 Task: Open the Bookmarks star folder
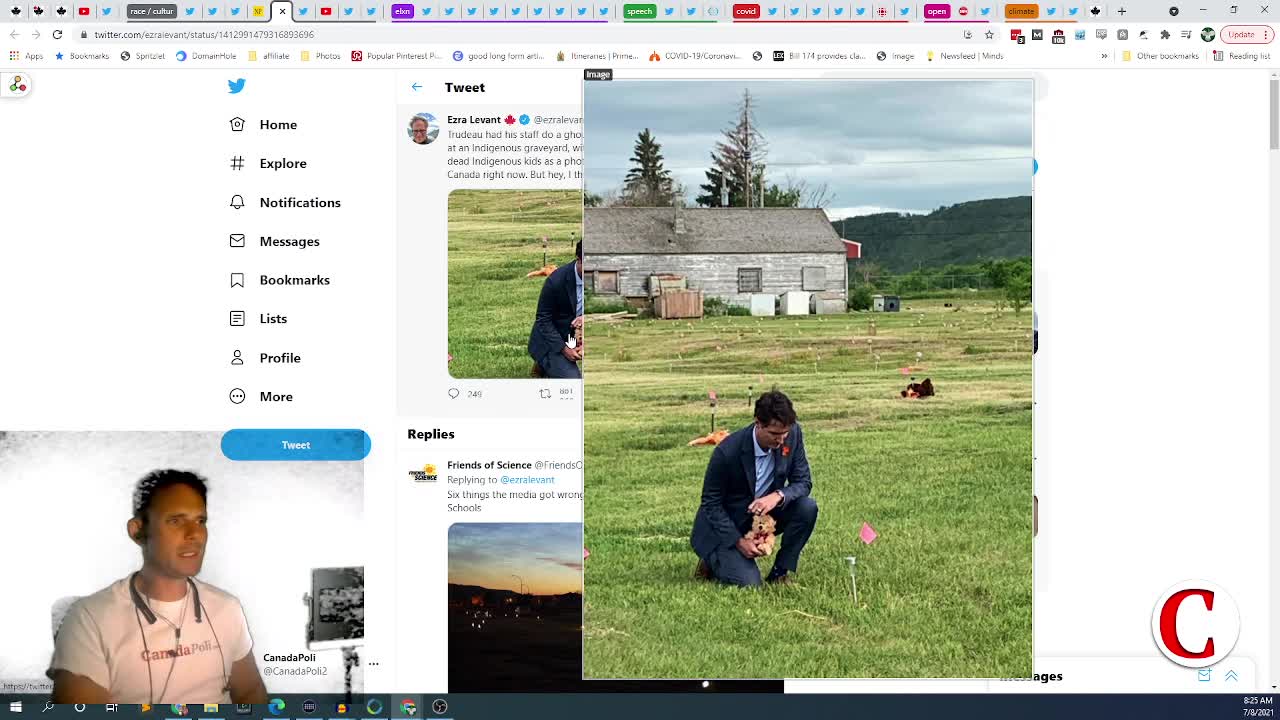click(x=82, y=56)
